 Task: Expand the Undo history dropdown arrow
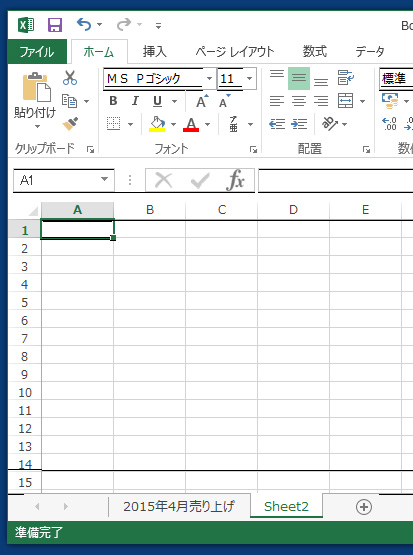[x=99, y=25]
